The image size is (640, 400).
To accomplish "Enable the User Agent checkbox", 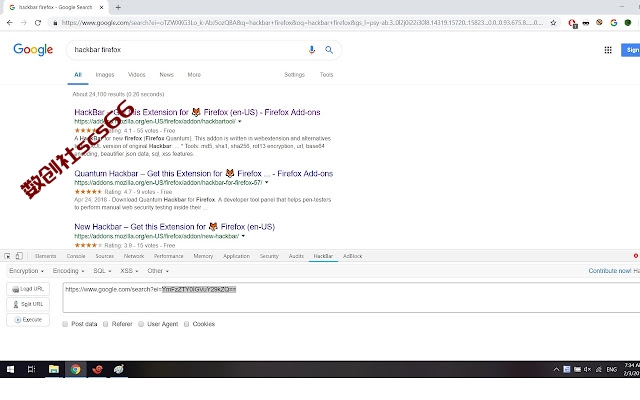I will 141,324.
